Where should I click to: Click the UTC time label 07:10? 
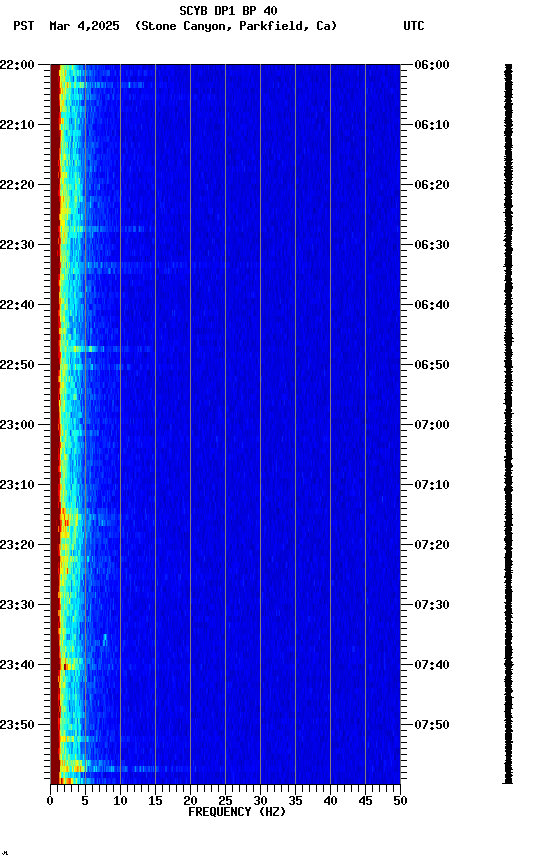[x=432, y=485]
